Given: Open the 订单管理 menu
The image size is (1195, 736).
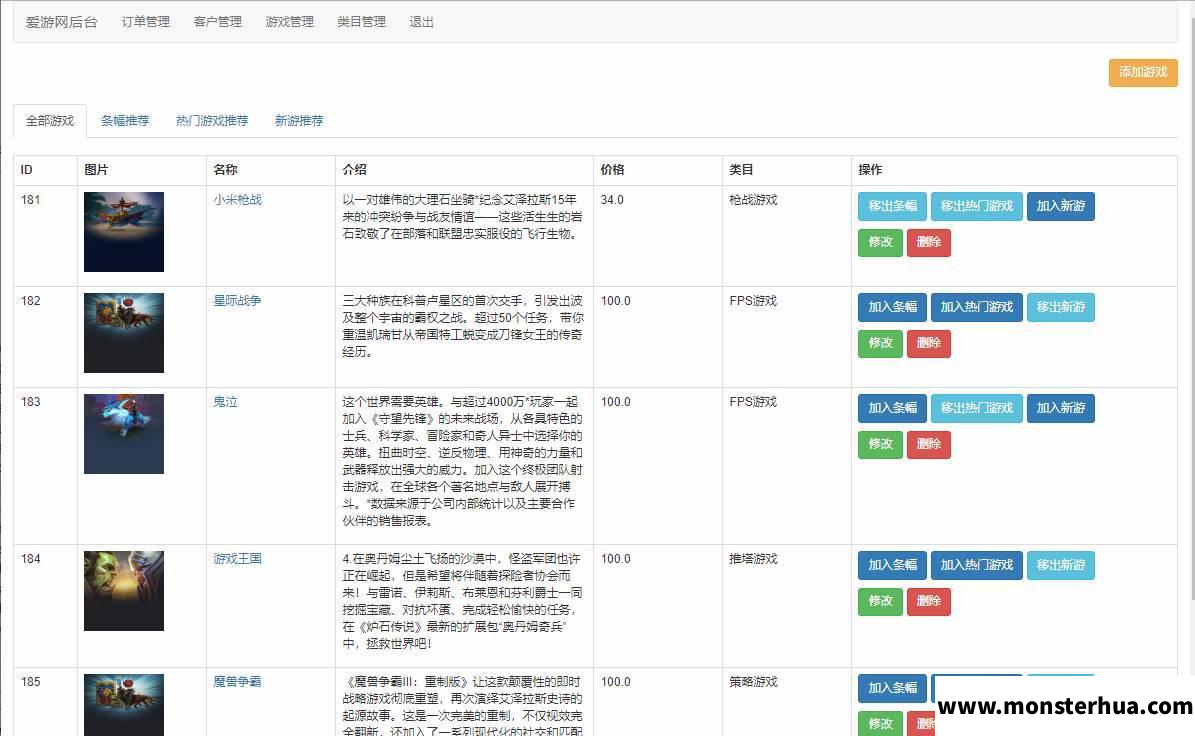Looking at the screenshot, I should tap(146, 22).
